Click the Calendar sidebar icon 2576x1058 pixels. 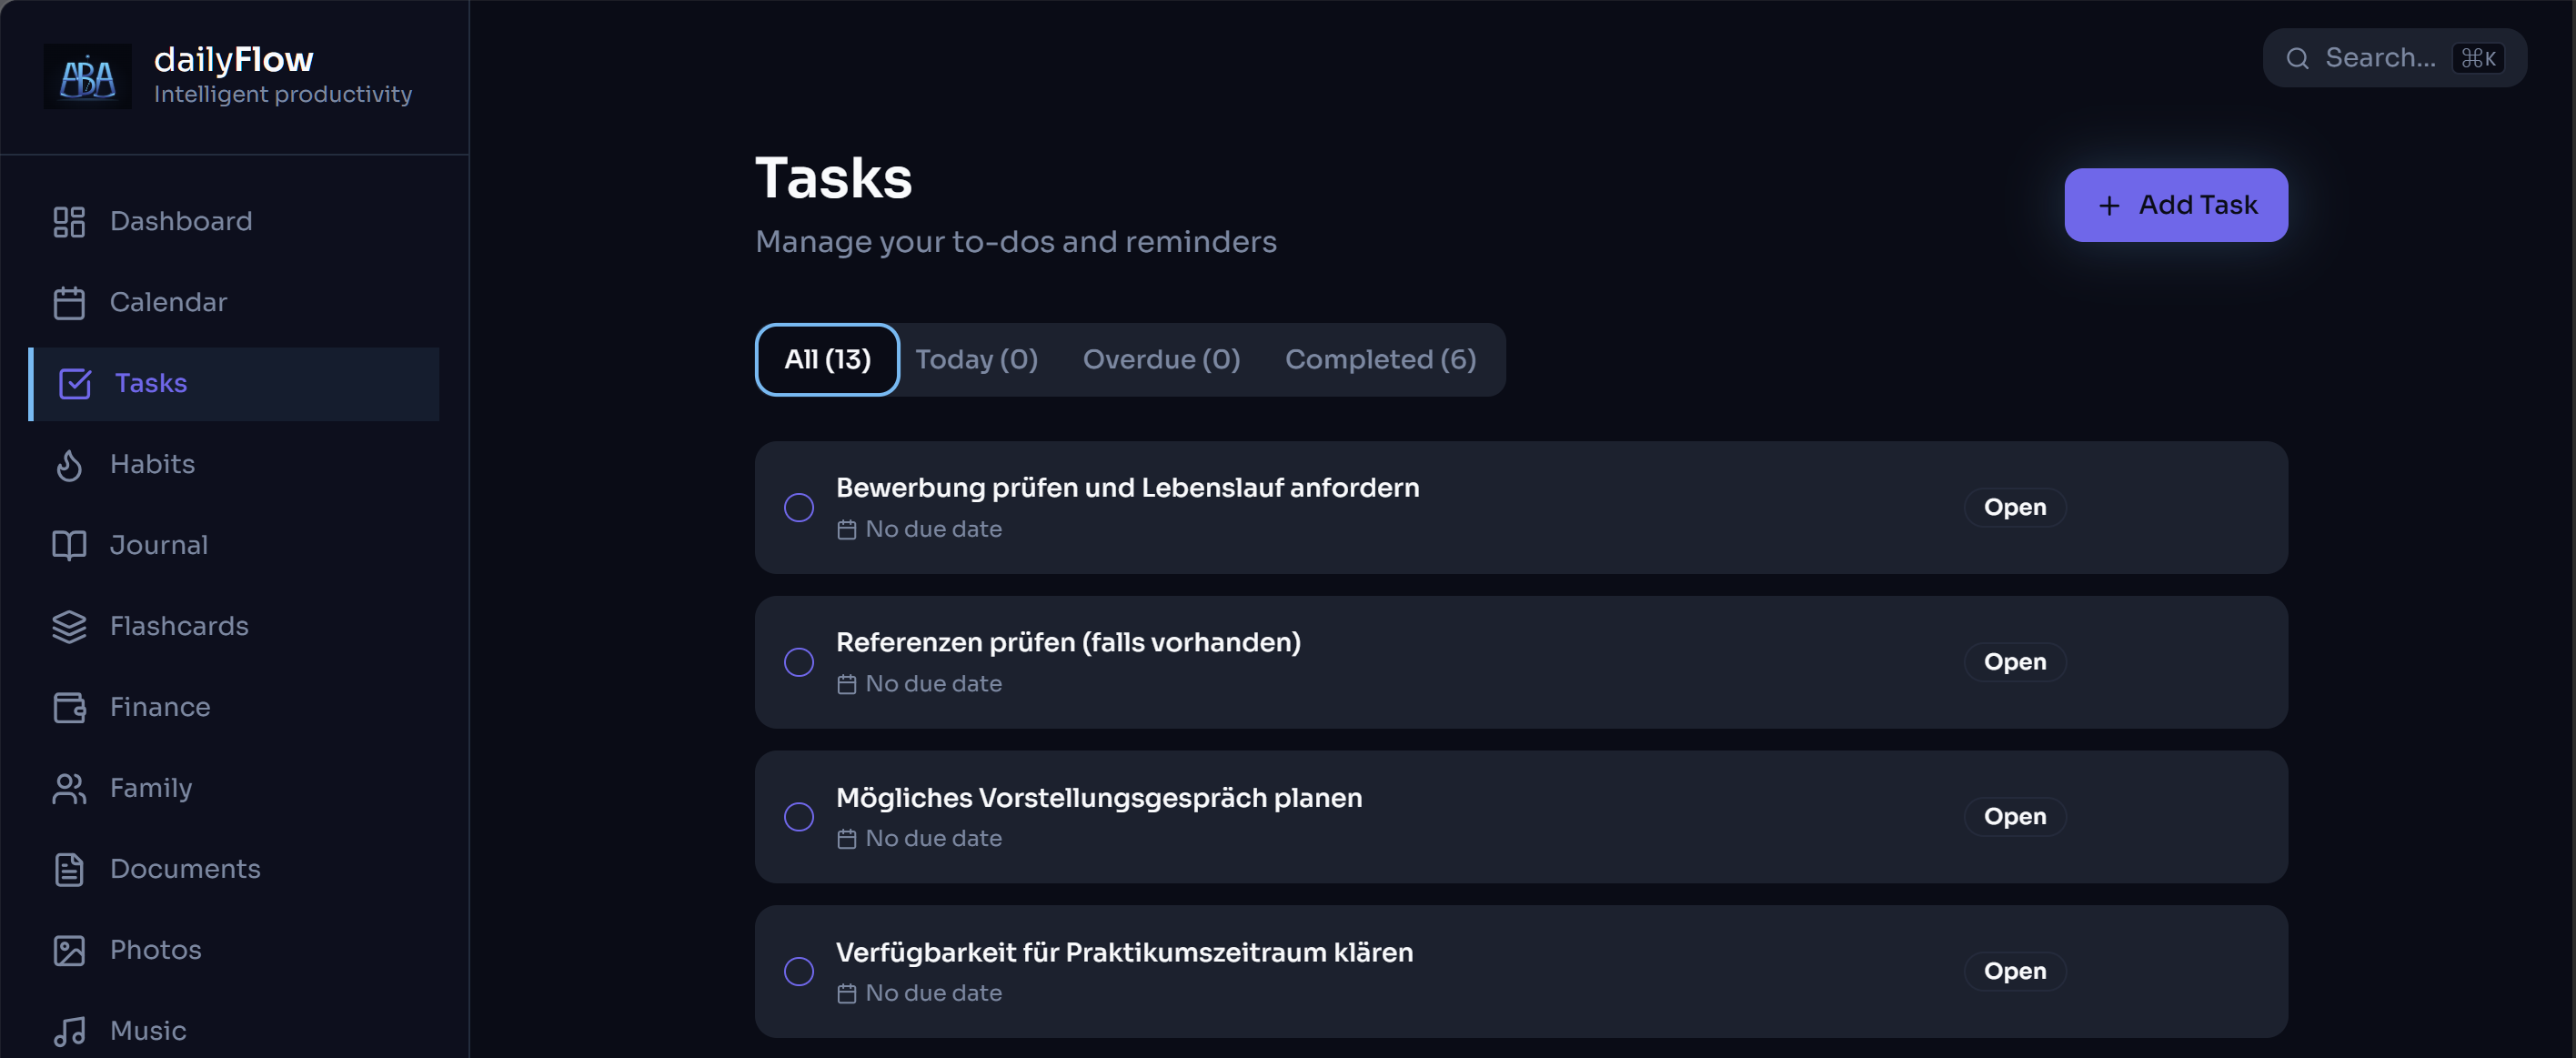click(69, 303)
